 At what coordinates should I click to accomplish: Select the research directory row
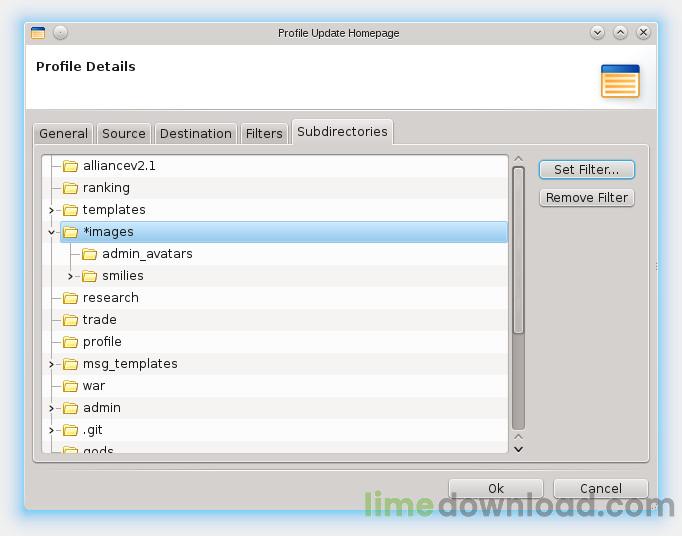(x=275, y=298)
